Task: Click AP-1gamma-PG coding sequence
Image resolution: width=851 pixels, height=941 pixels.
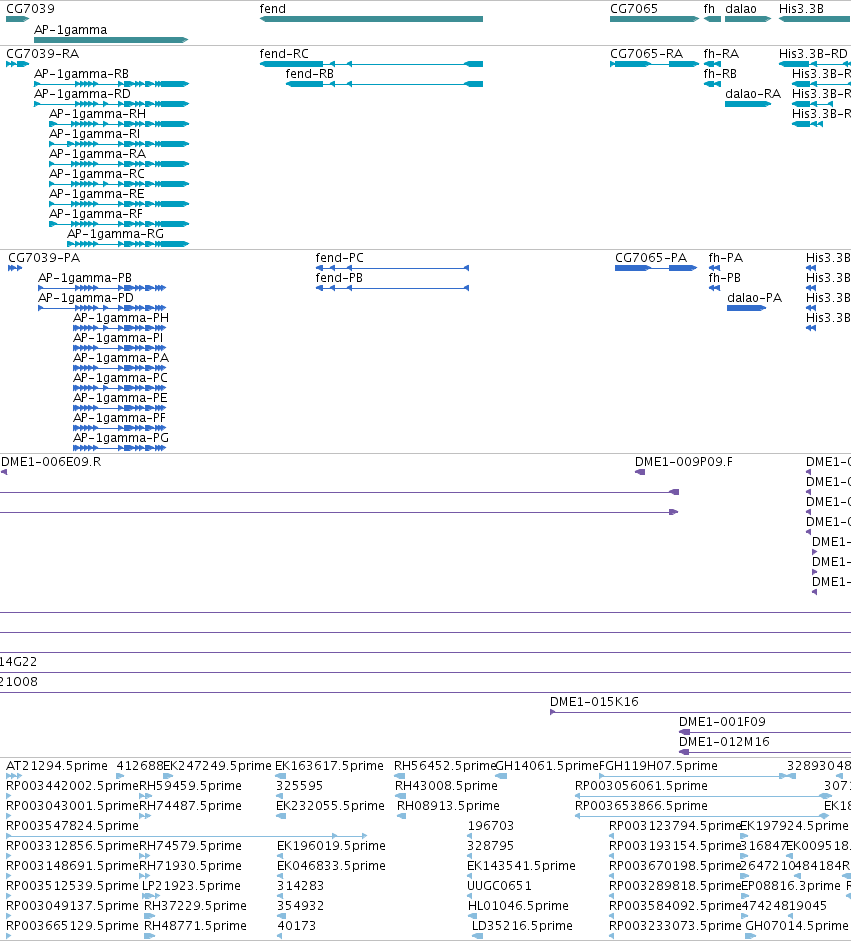Action: 119,448
